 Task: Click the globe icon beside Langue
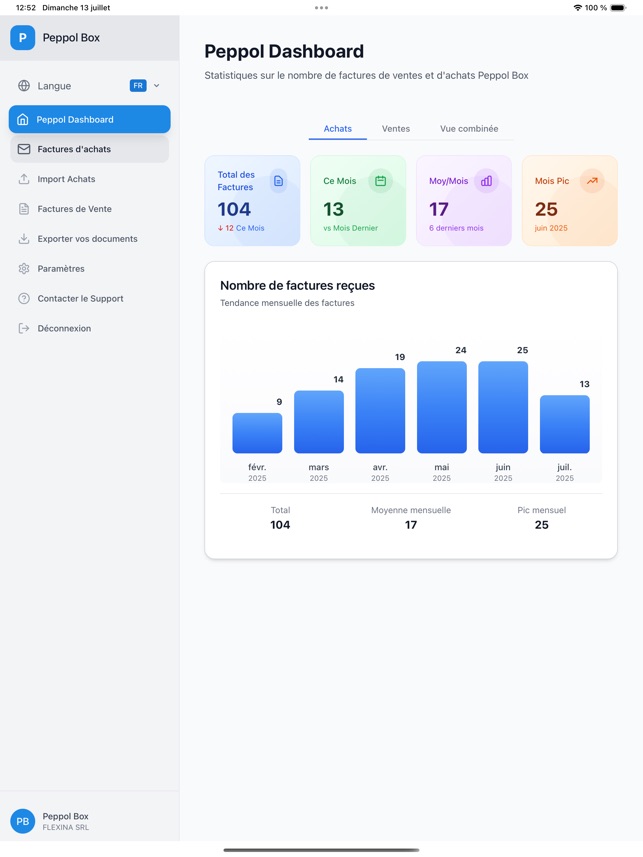[24, 86]
